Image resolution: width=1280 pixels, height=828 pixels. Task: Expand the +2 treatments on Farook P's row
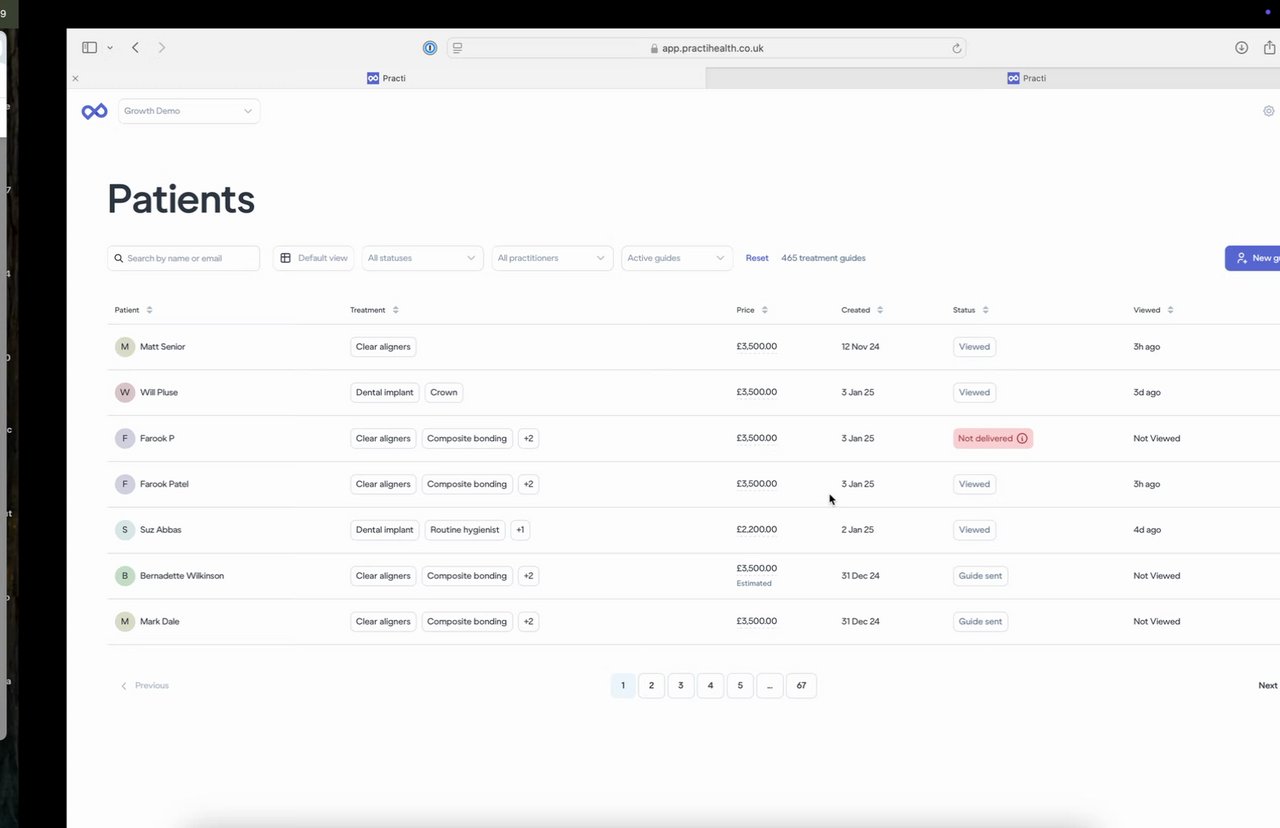coord(529,438)
